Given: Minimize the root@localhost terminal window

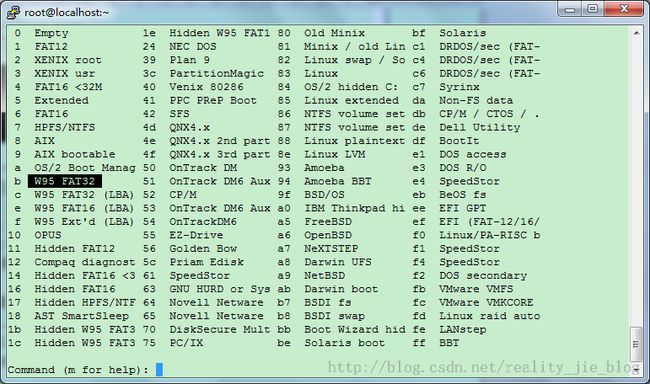Looking at the screenshot, I should (x=570, y=9).
